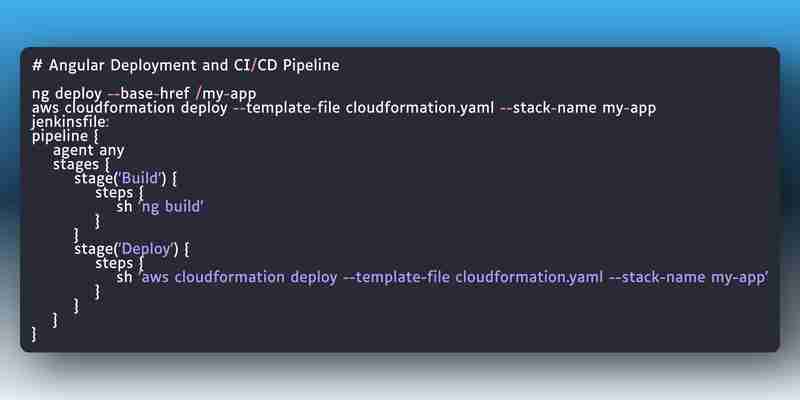Click the heading comment about Angular Deployment
This screenshot has height=400, width=800.
(x=186, y=66)
